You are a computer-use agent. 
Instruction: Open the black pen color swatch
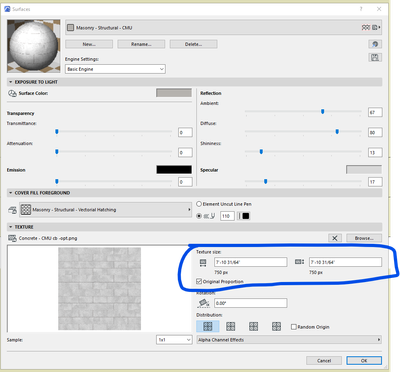point(246,216)
